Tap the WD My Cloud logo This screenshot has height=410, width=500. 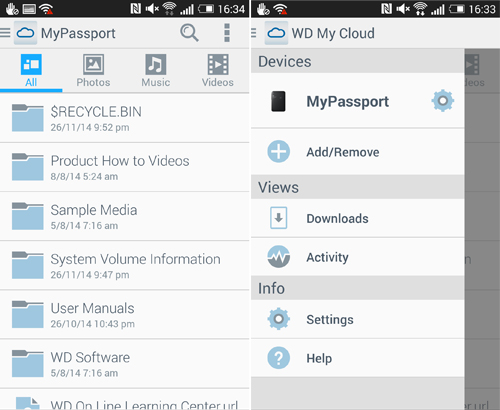(276, 33)
